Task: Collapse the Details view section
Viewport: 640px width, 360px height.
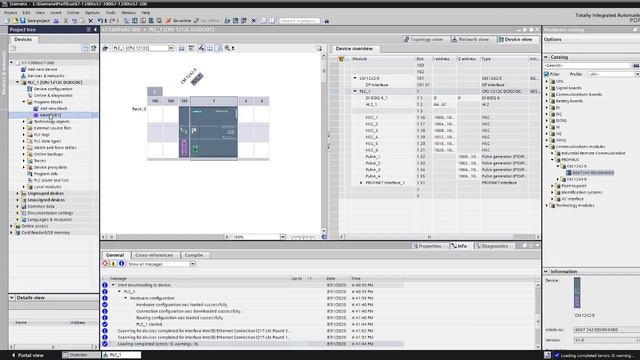Action: (12, 298)
